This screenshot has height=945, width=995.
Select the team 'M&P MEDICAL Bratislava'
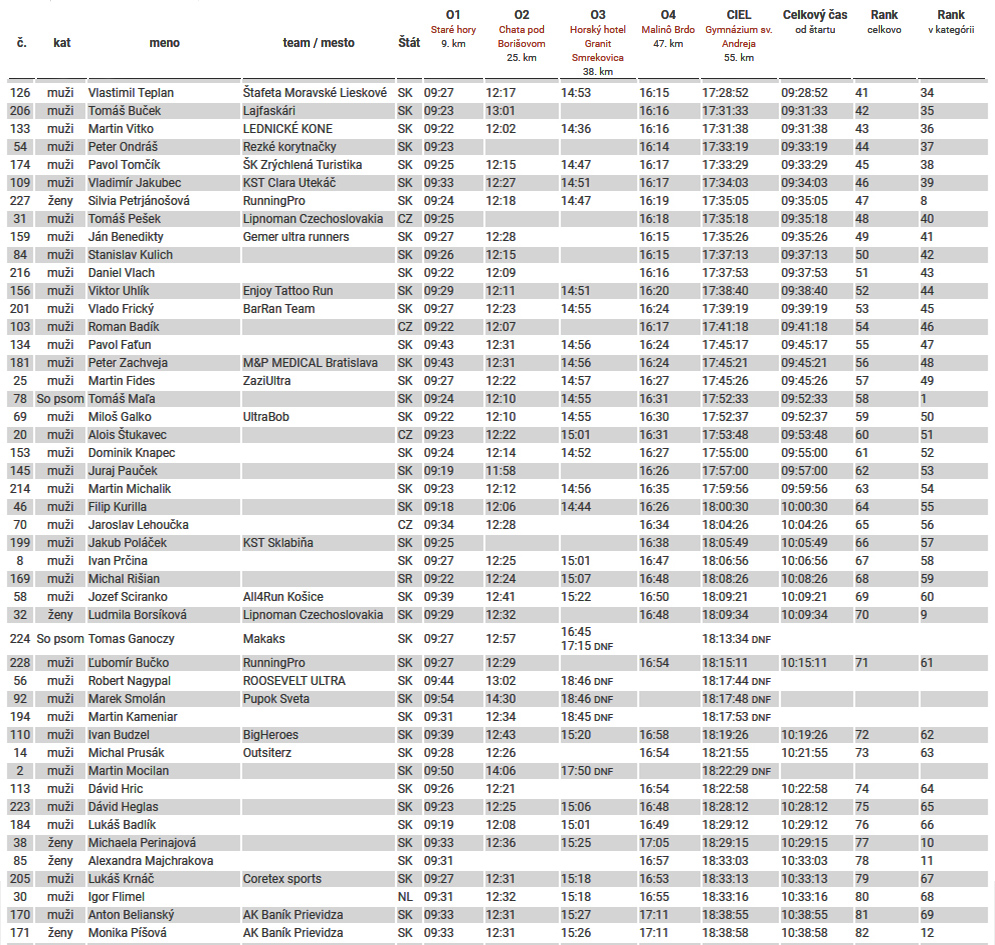(310, 363)
